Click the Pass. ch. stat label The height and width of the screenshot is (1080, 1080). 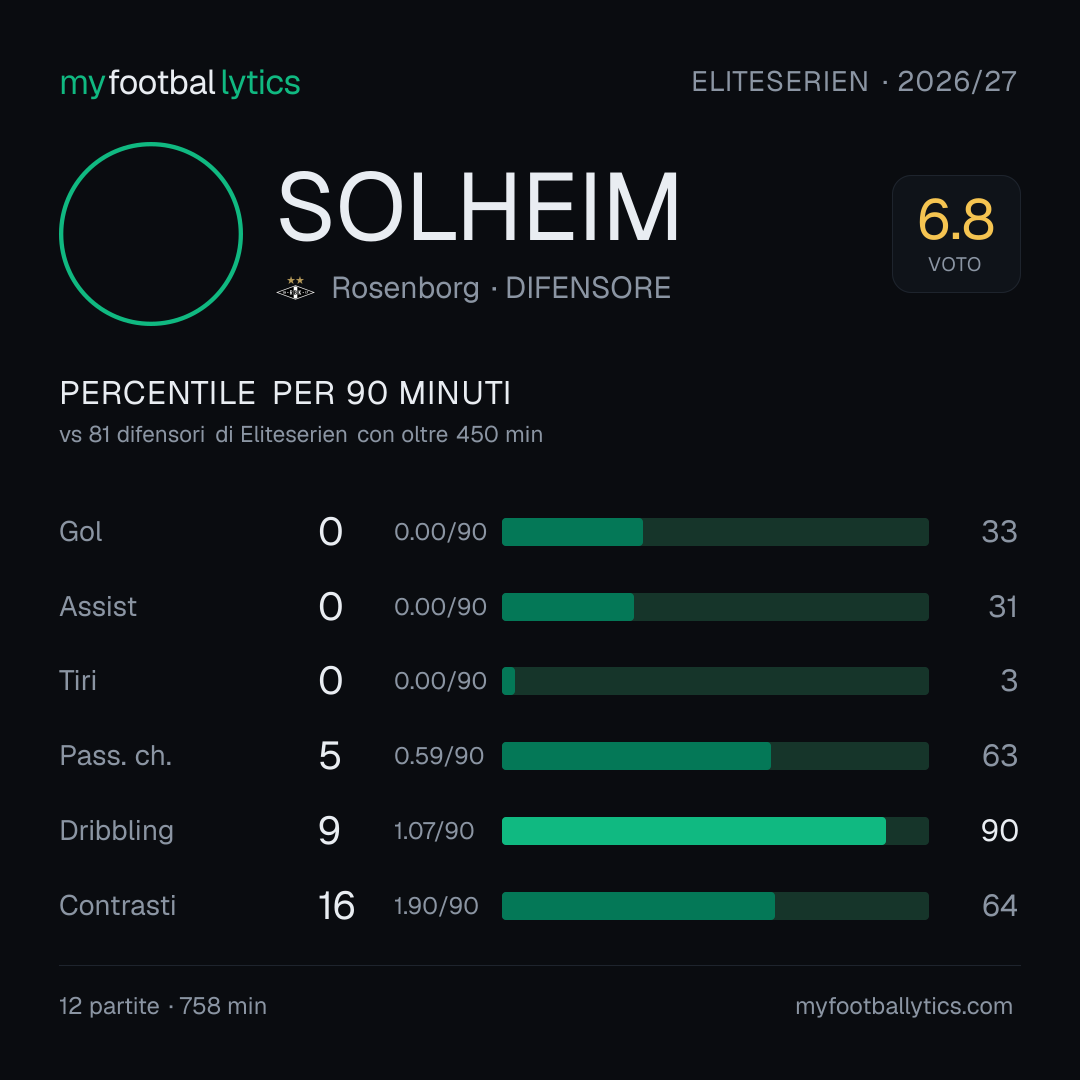tap(116, 756)
